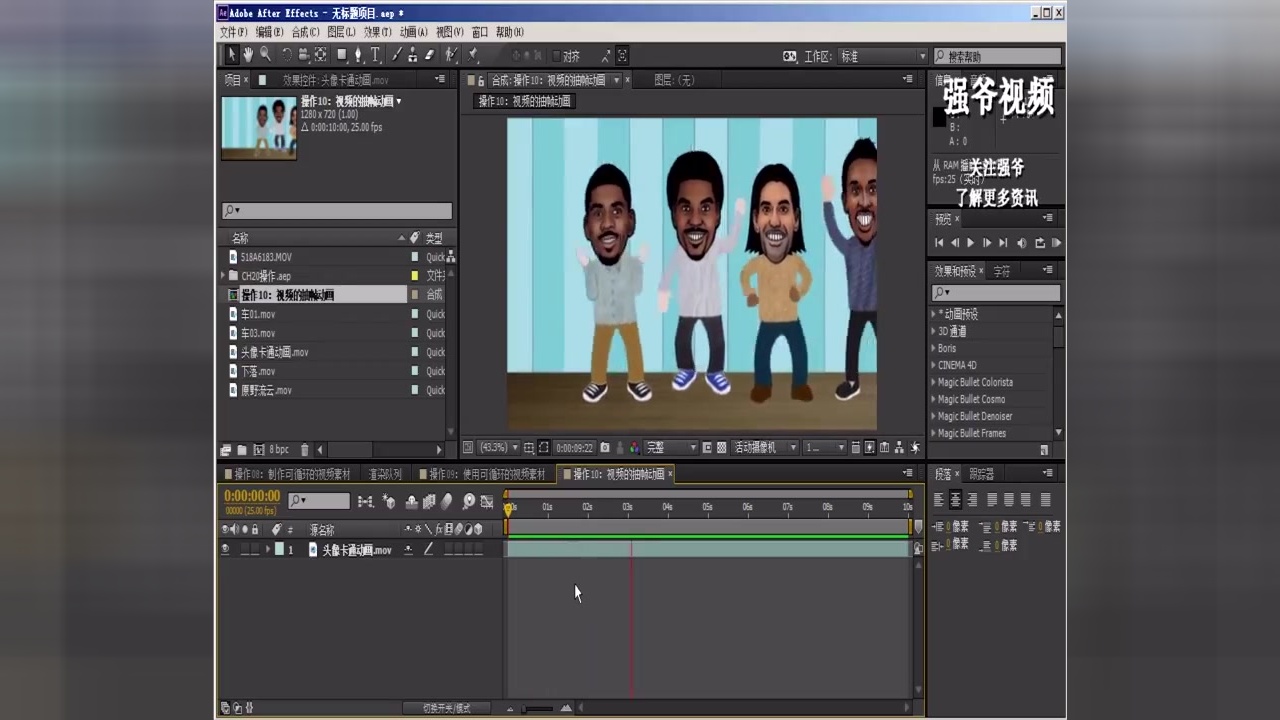The width and height of the screenshot is (1280, 720).
Task: Select the Pan Behind anchor tool
Action: (x=321, y=55)
